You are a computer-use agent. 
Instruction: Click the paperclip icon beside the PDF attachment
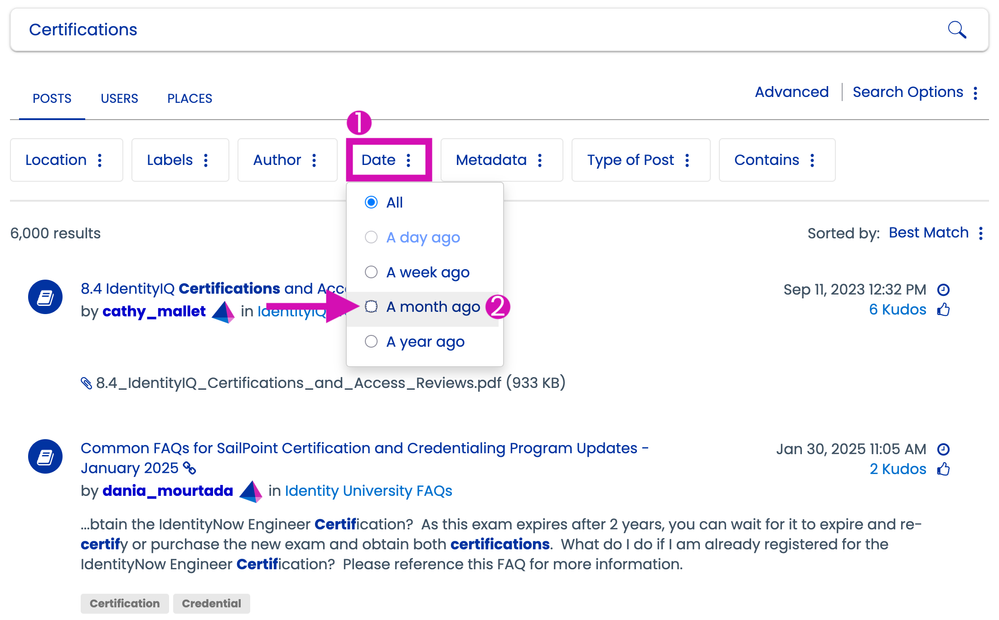pos(86,383)
